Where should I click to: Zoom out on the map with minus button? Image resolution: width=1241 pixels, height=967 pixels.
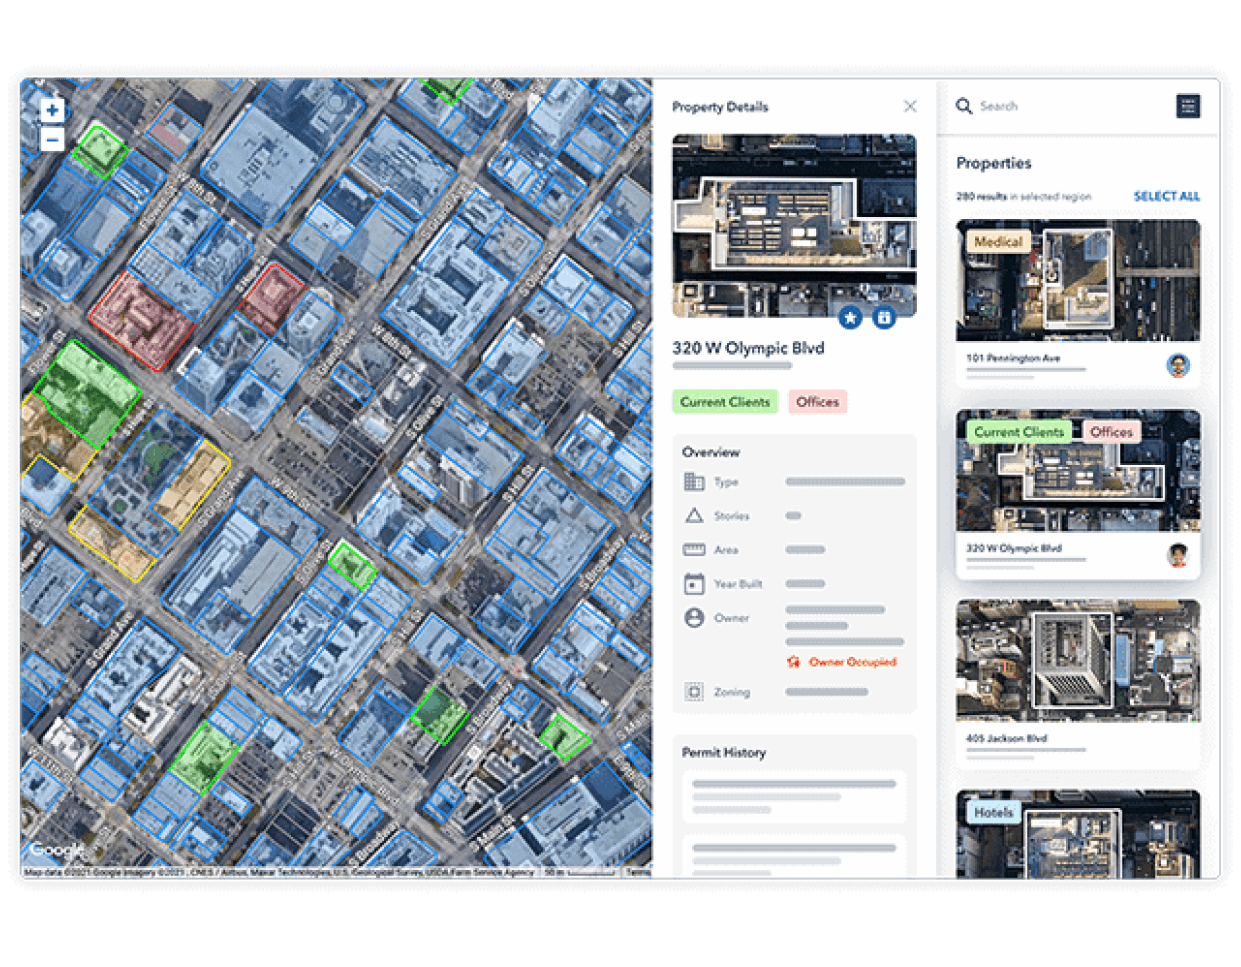(52, 139)
